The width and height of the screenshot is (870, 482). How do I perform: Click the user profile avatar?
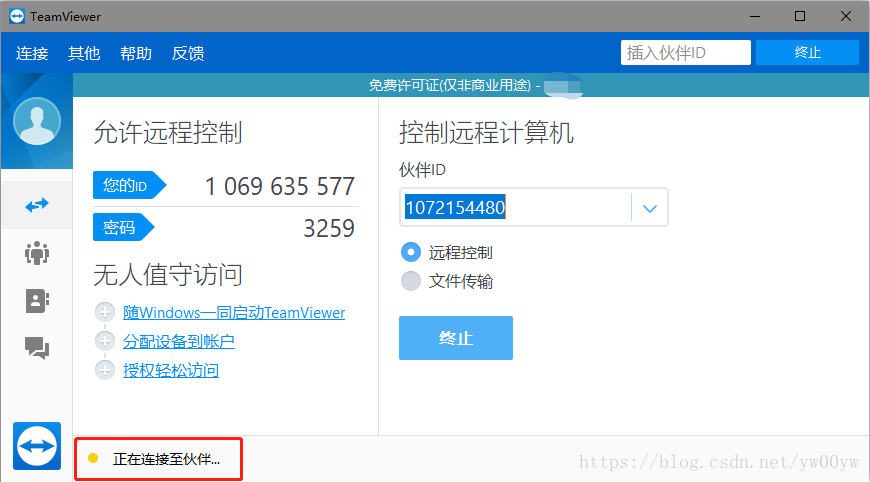(x=37, y=121)
